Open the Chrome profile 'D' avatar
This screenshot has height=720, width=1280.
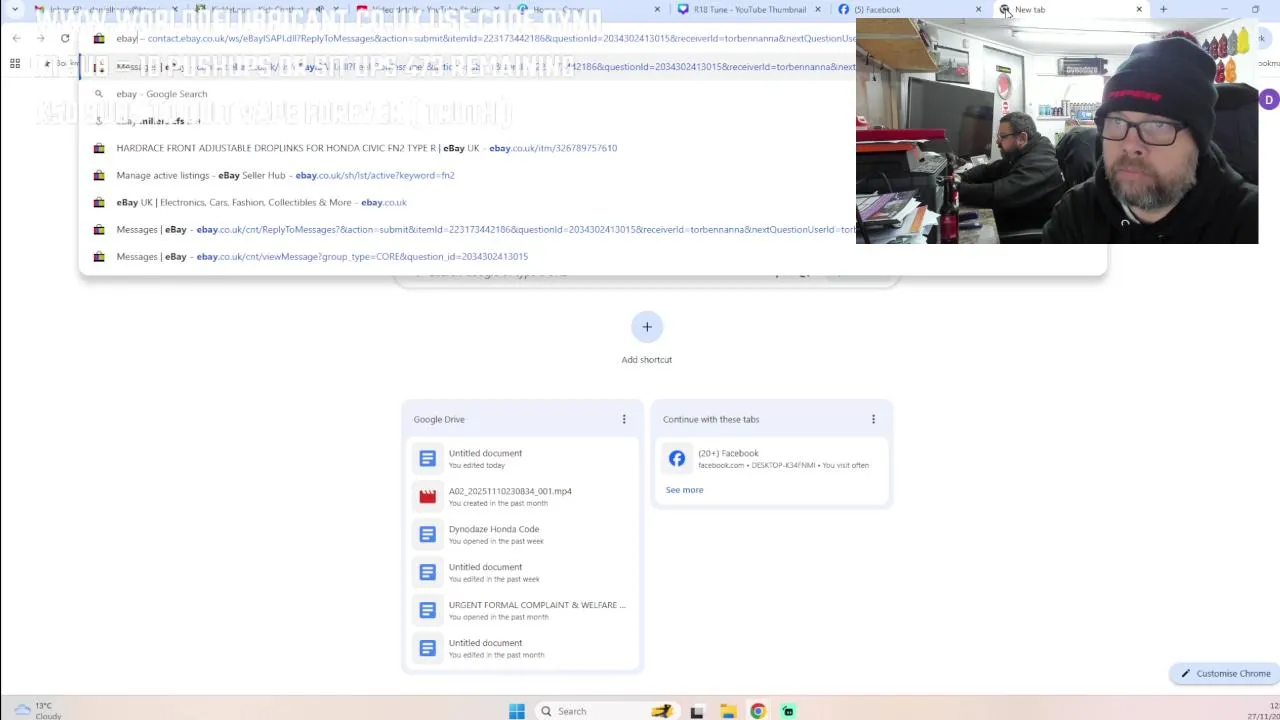pos(1268,100)
